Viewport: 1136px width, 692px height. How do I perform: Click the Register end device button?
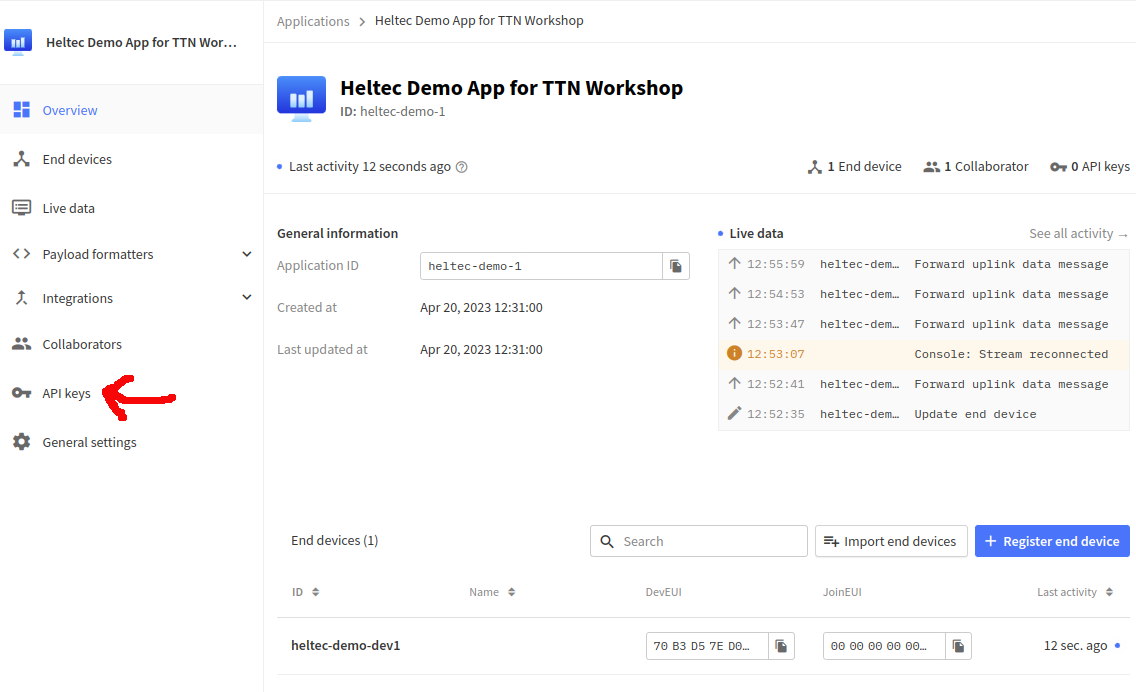1052,541
